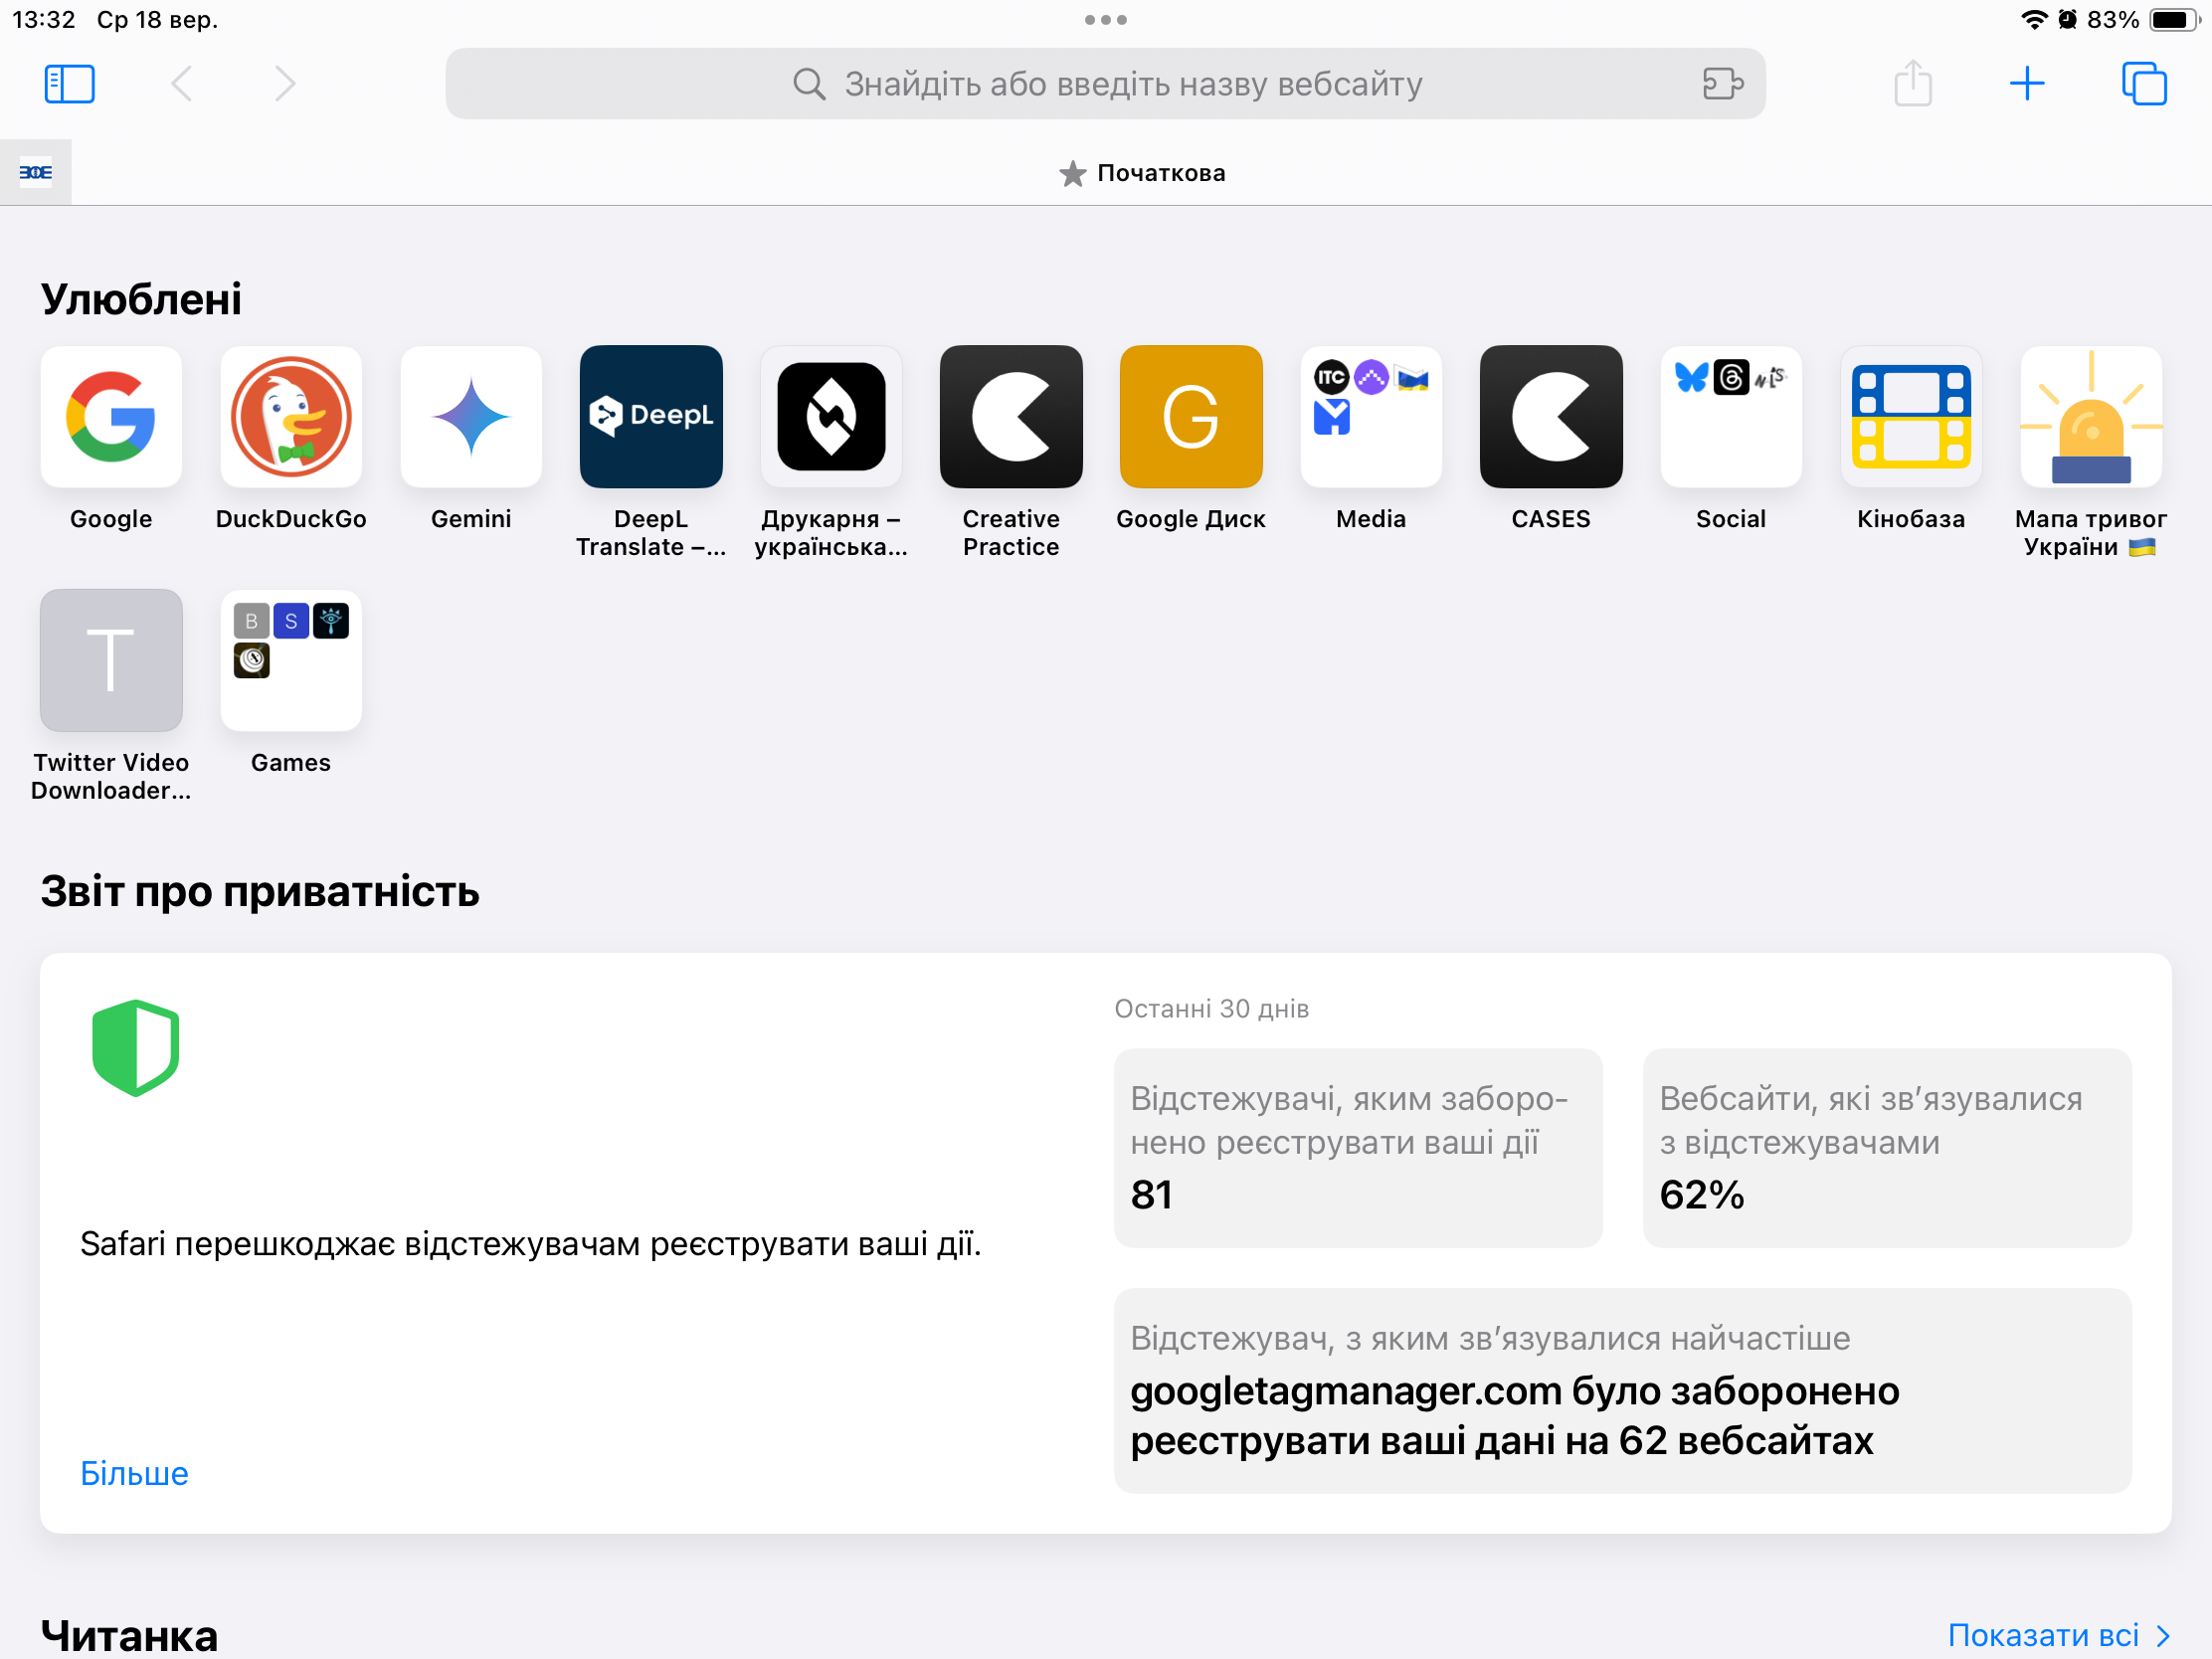Tap the Wi-Fi status icon

pos(2034,20)
